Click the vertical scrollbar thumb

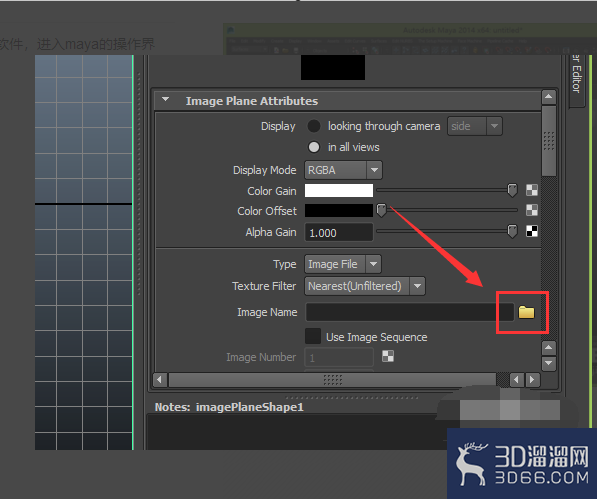(549, 141)
